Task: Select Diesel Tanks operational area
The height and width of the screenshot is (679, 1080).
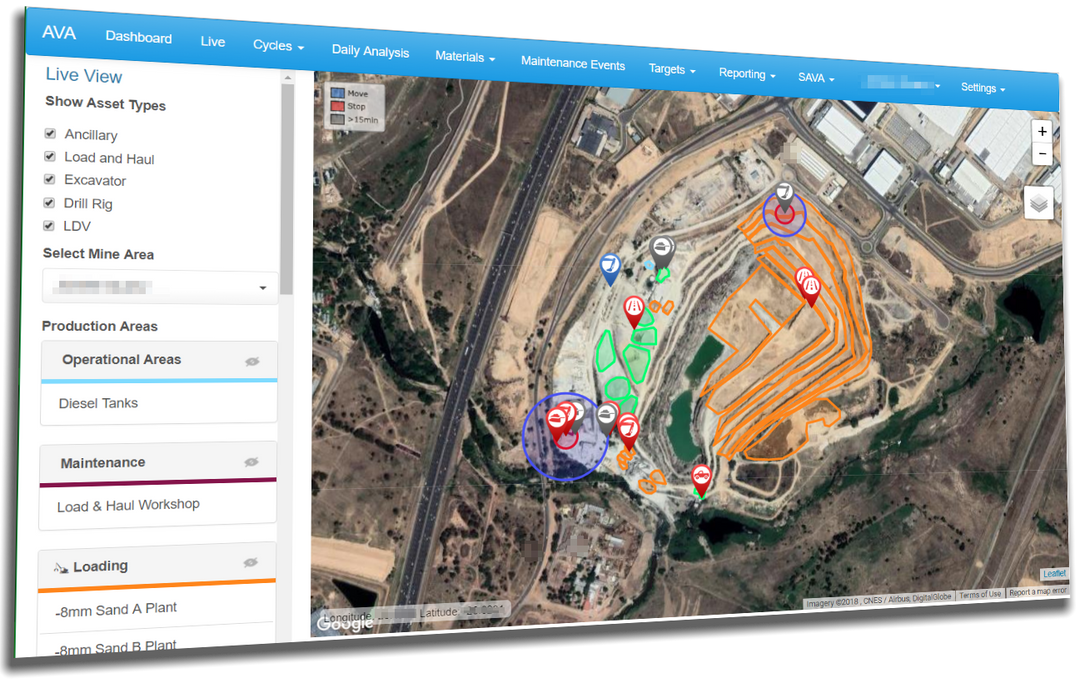Action: (98, 403)
